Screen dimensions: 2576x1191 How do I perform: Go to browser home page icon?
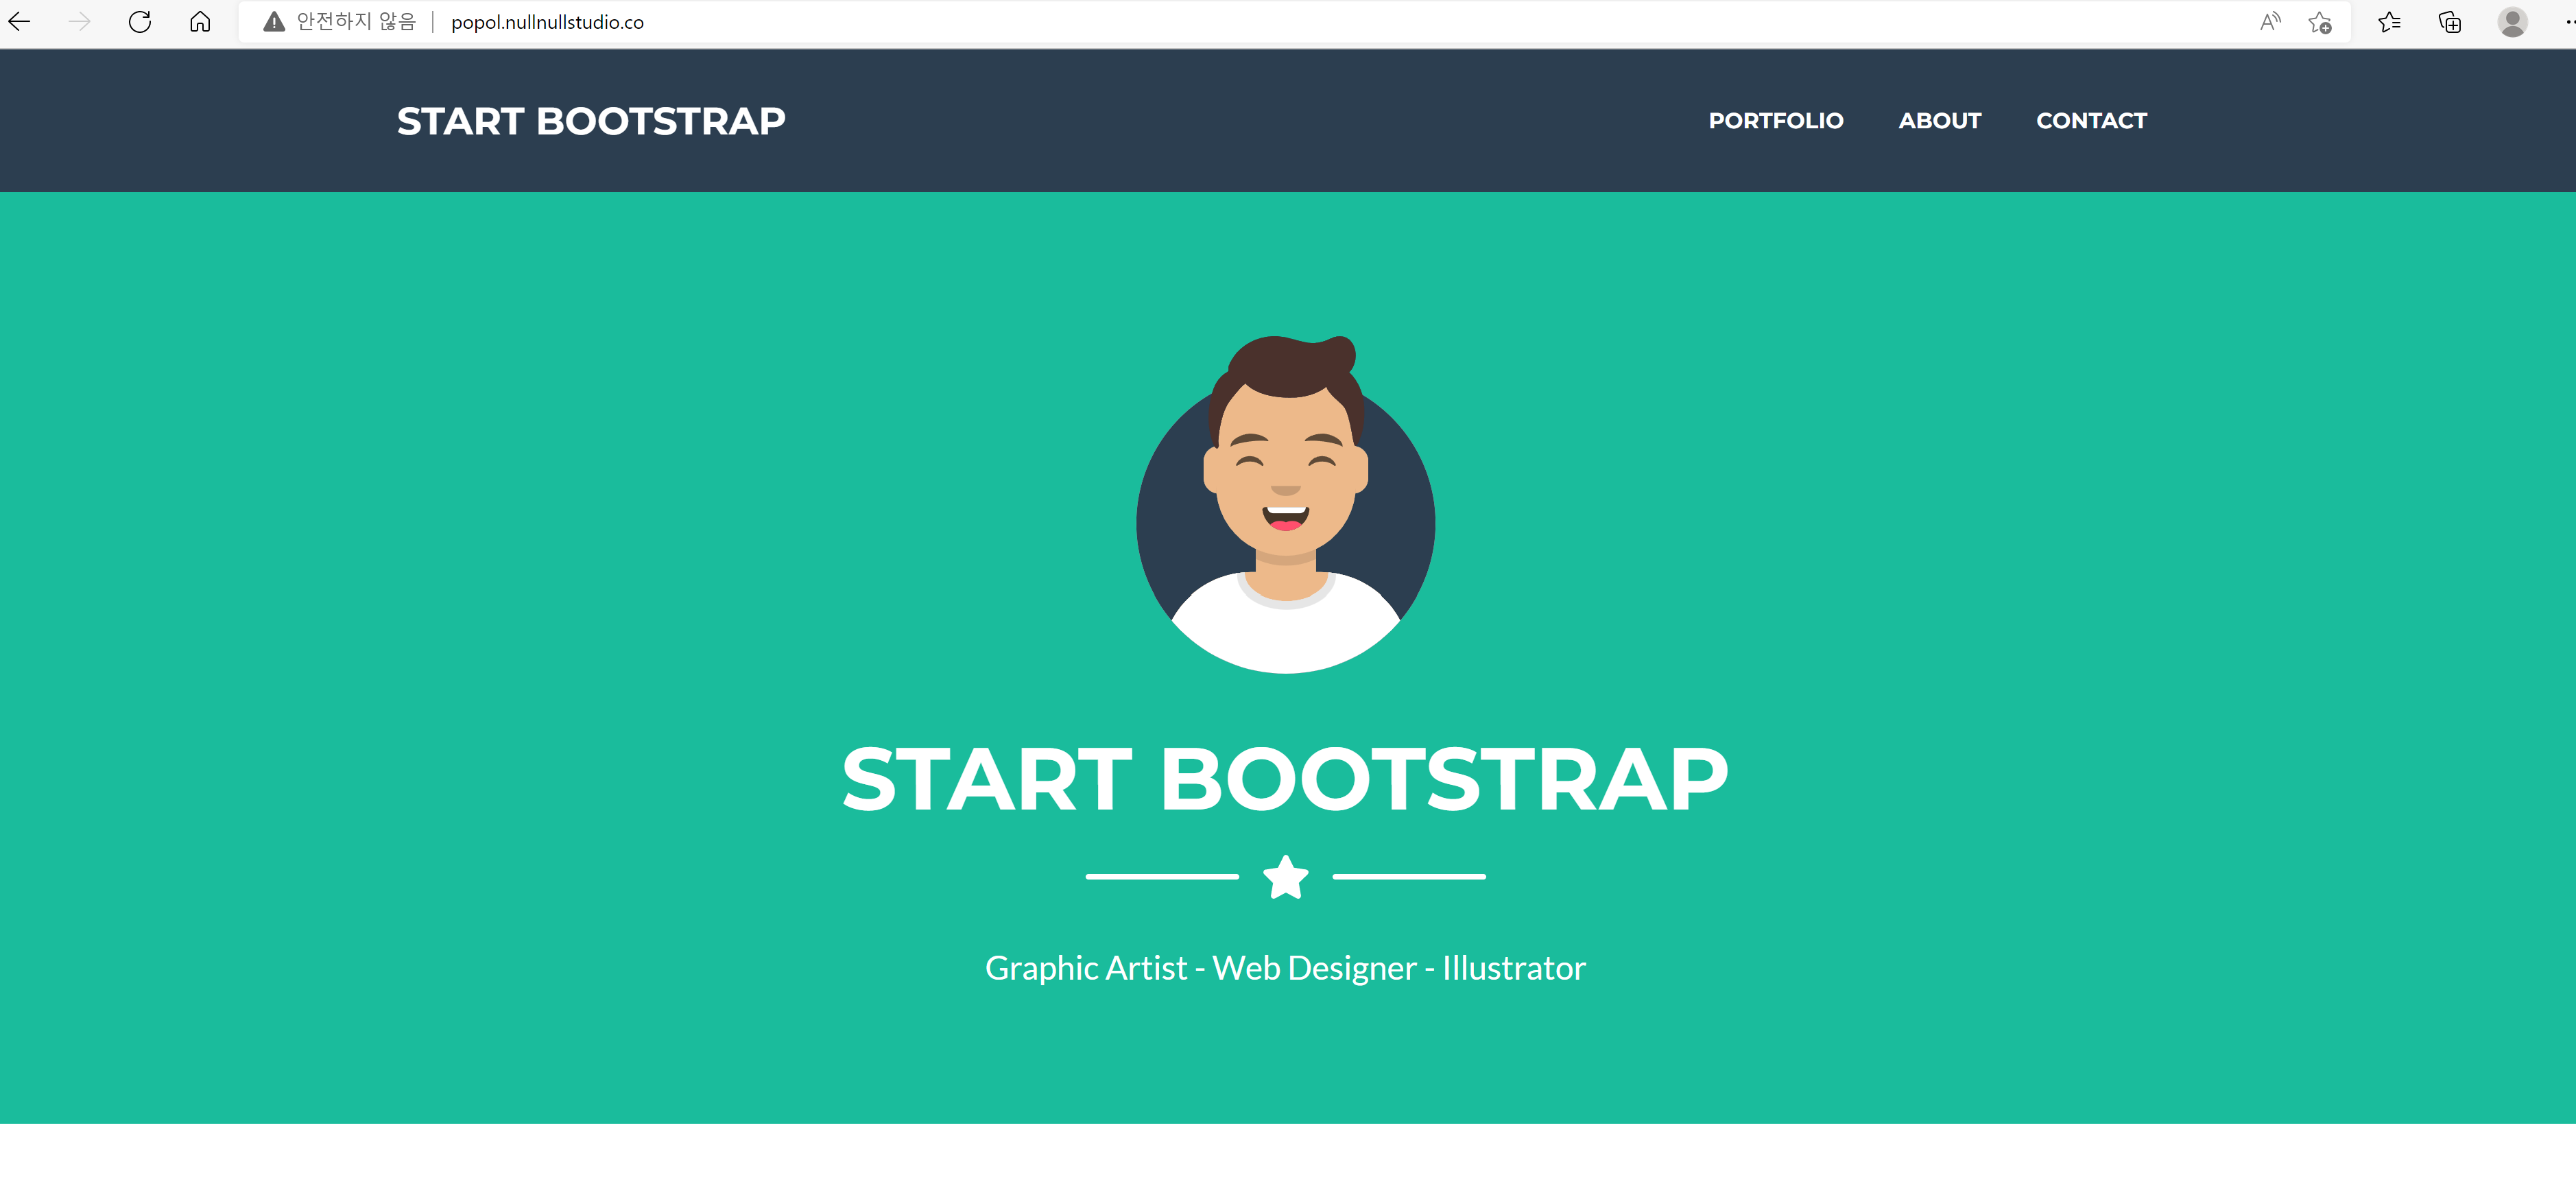(200, 22)
